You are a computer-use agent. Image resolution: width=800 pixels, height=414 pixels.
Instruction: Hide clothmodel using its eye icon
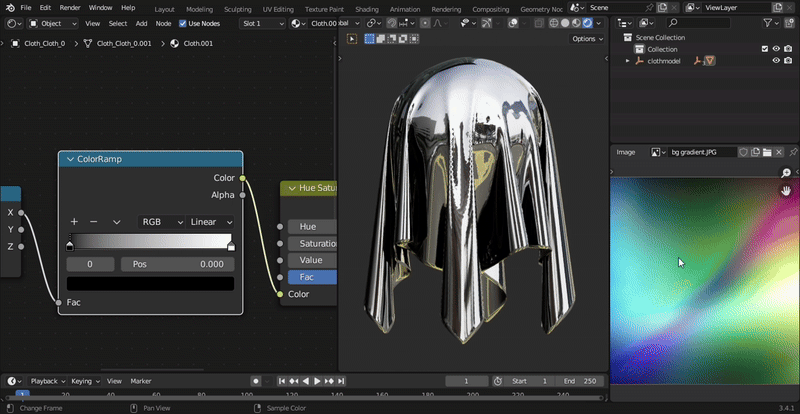click(776, 61)
